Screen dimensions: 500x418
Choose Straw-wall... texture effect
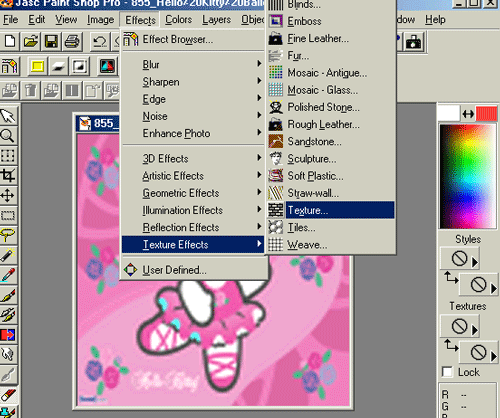[x=331, y=193]
